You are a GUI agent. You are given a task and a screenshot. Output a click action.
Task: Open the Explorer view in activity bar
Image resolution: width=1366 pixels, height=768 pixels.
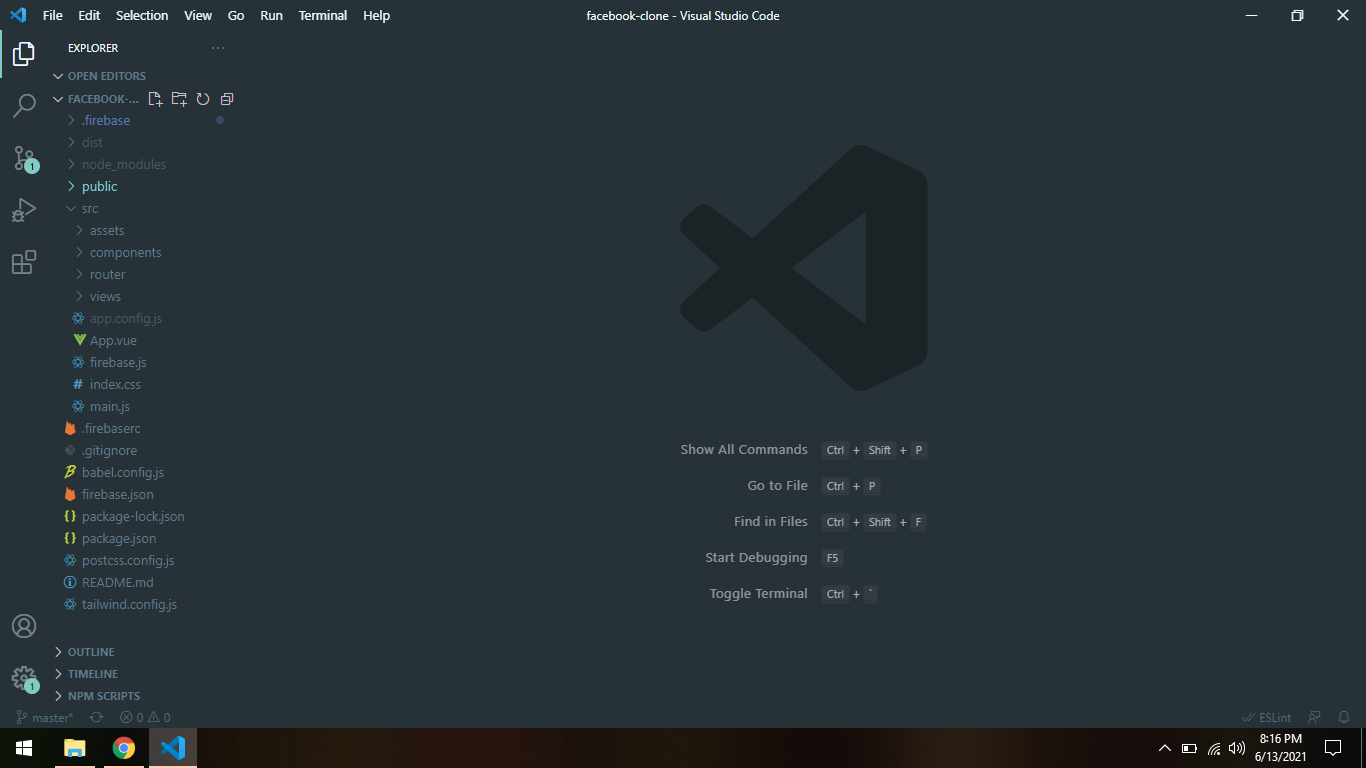[x=24, y=54]
